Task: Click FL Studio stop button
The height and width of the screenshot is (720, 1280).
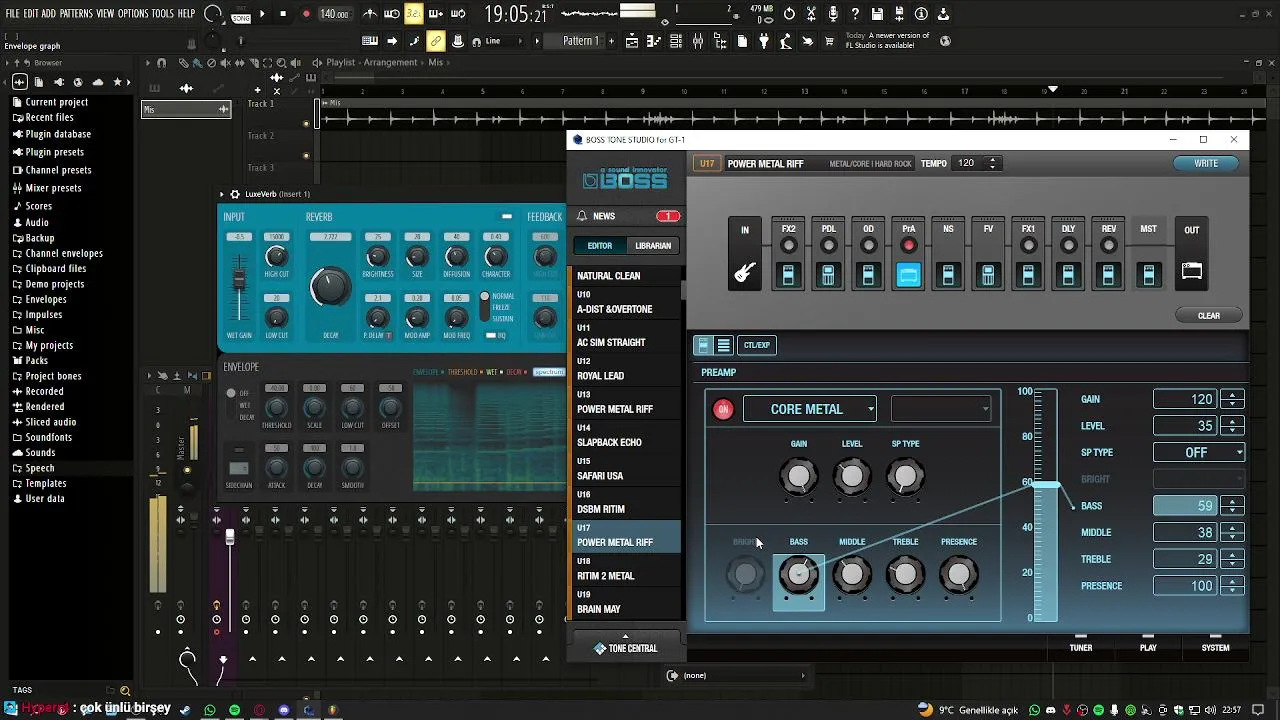Action: click(283, 14)
